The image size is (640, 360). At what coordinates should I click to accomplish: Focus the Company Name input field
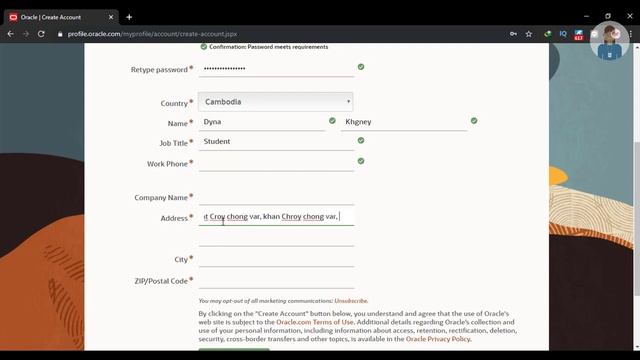click(x=276, y=196)
